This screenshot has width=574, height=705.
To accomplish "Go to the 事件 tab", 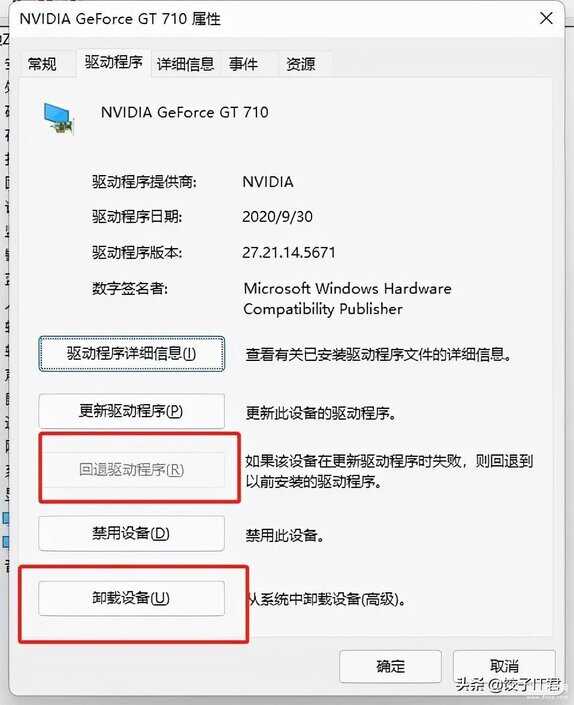I will click(x=243, y=64).
